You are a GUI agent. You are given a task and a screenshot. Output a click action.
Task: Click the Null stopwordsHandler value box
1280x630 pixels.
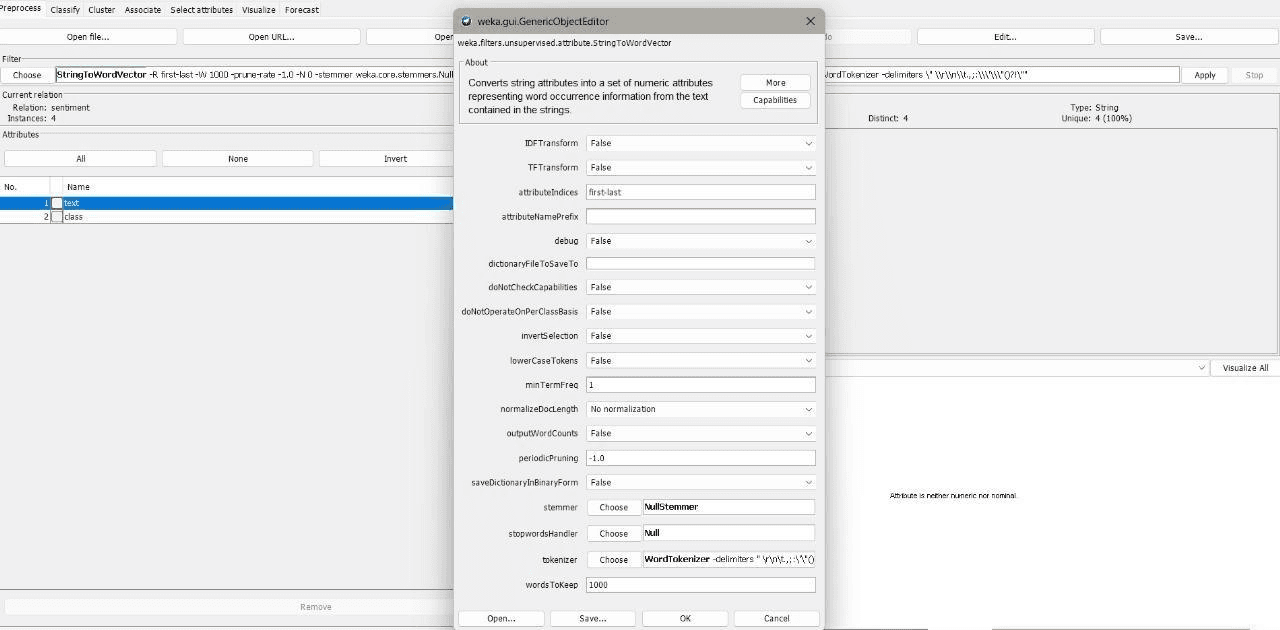point(729,533)
